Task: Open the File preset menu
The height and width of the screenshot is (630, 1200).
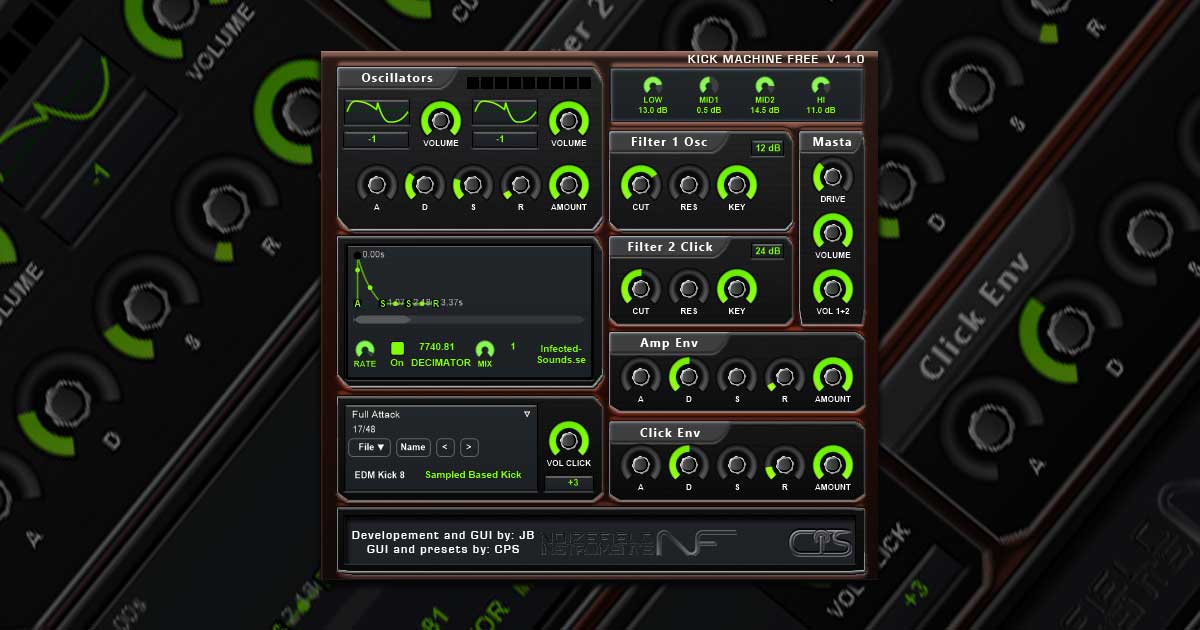Action: point(369,448)
